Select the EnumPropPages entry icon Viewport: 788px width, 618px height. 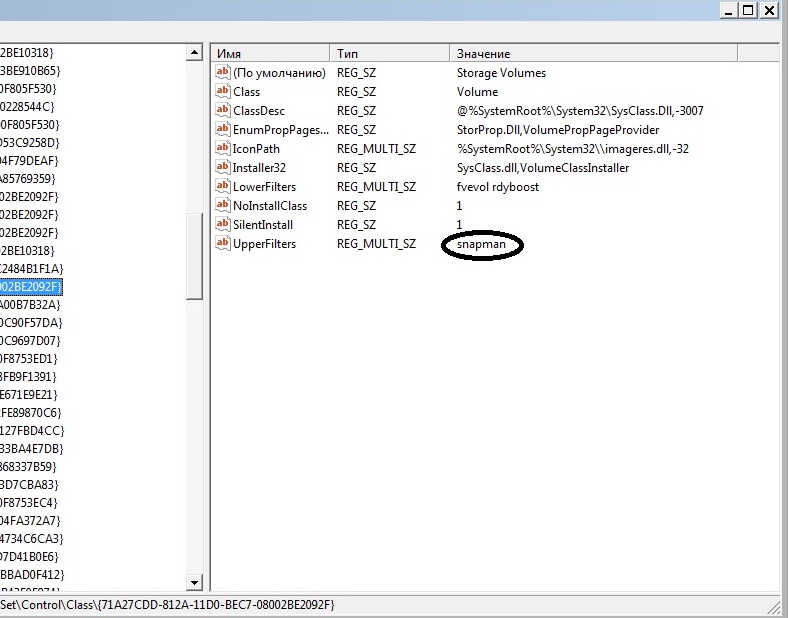click(222, 130)
